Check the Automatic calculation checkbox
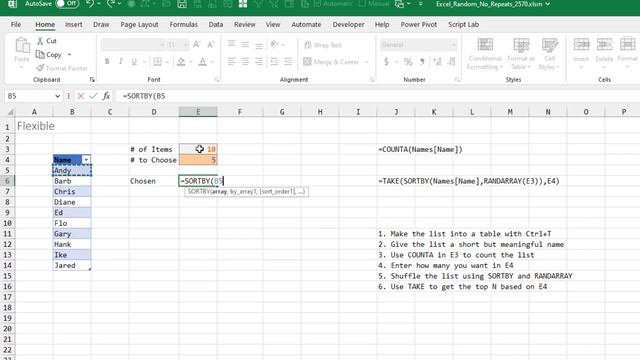Screen dimensions: 640x360 [318, 4]
